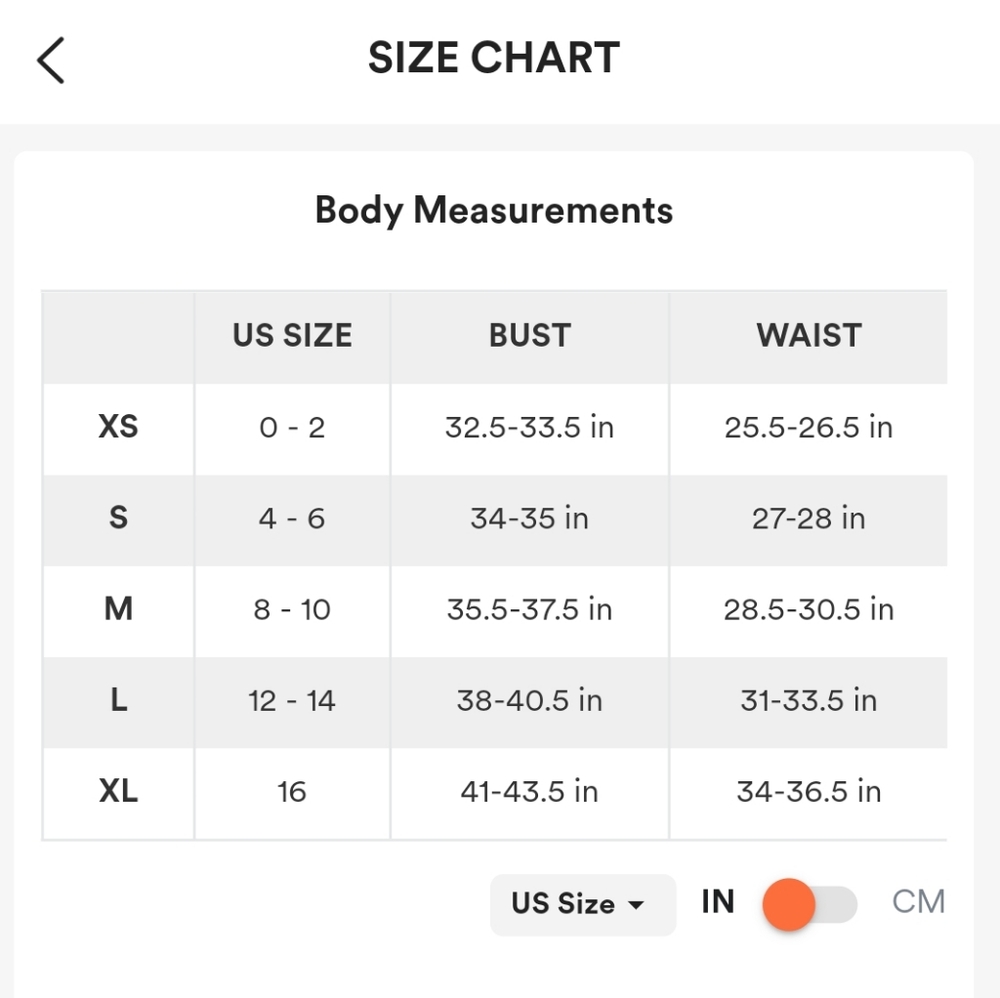
Task: Click the BUST column header
Action: coord(529,336)
